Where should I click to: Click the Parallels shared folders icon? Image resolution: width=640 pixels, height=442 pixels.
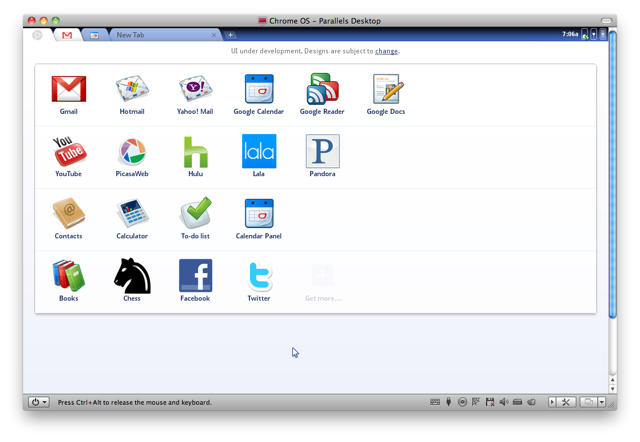[x=531, y=402]
